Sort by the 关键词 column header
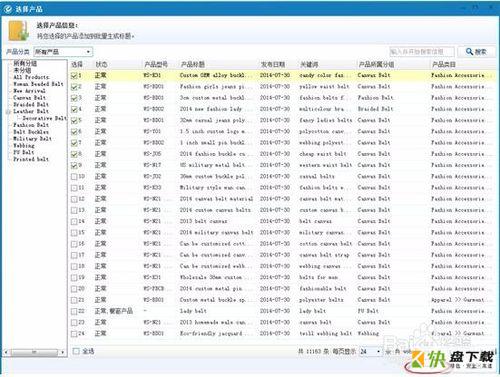Screen dimensions: 500x377 tap(309, 64)
